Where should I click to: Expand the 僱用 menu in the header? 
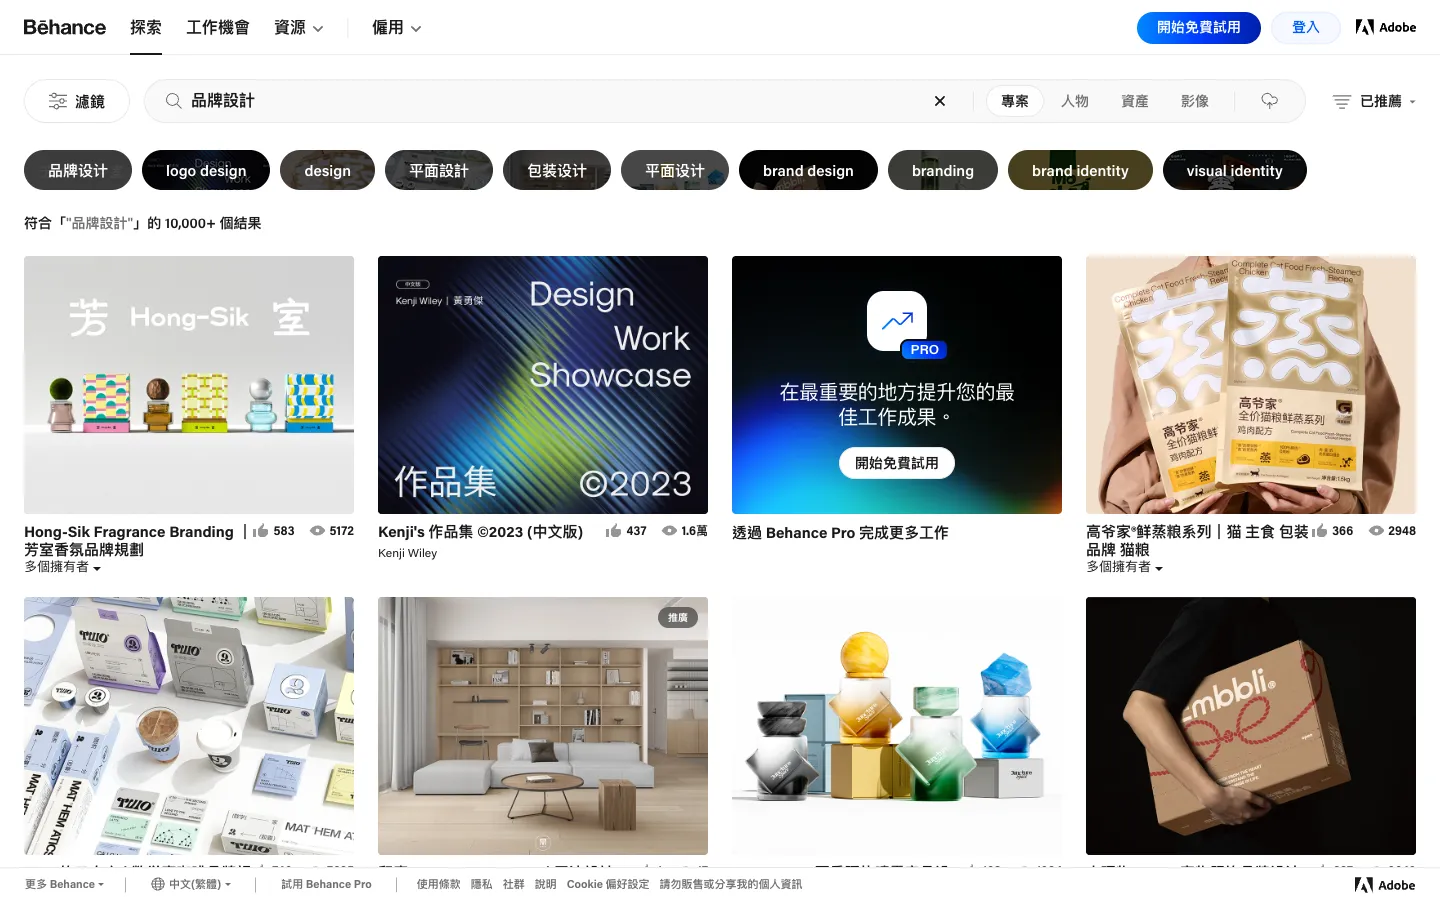pos(397,28)
